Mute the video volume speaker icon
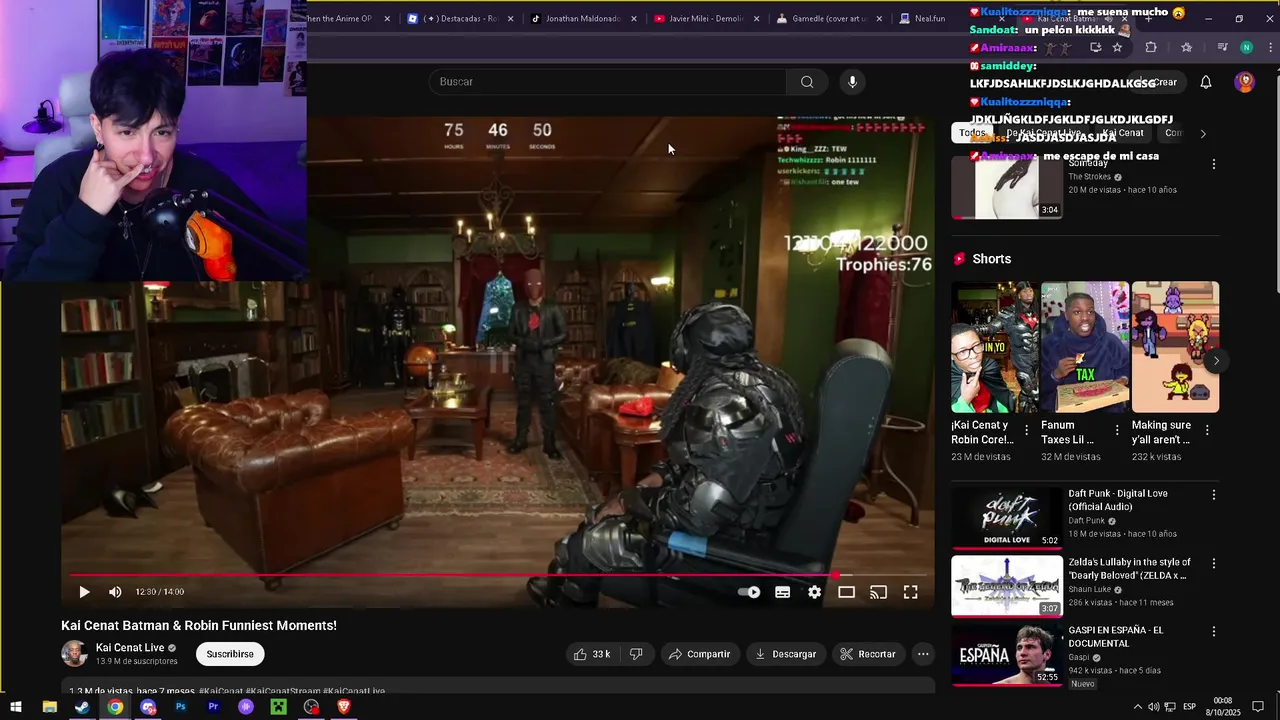Viewport: 1280px width, 720px height. click(x=115, y=592)
